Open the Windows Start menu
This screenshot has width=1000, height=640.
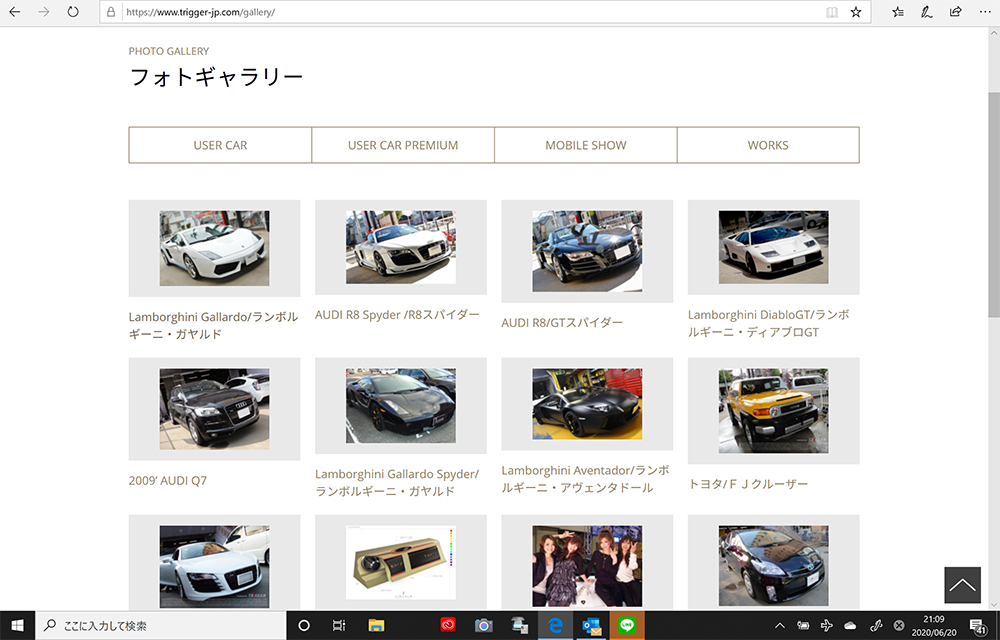[x=17, y=625]
